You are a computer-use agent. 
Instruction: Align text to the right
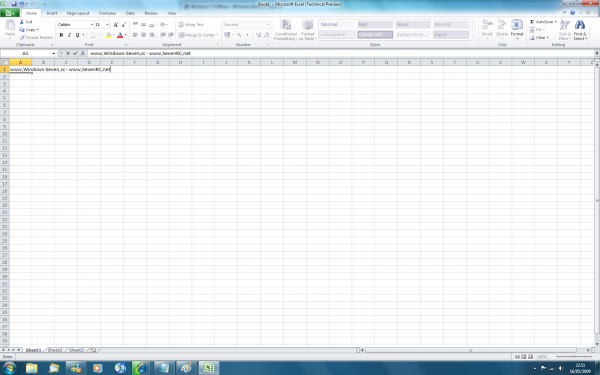coord(152,35)
